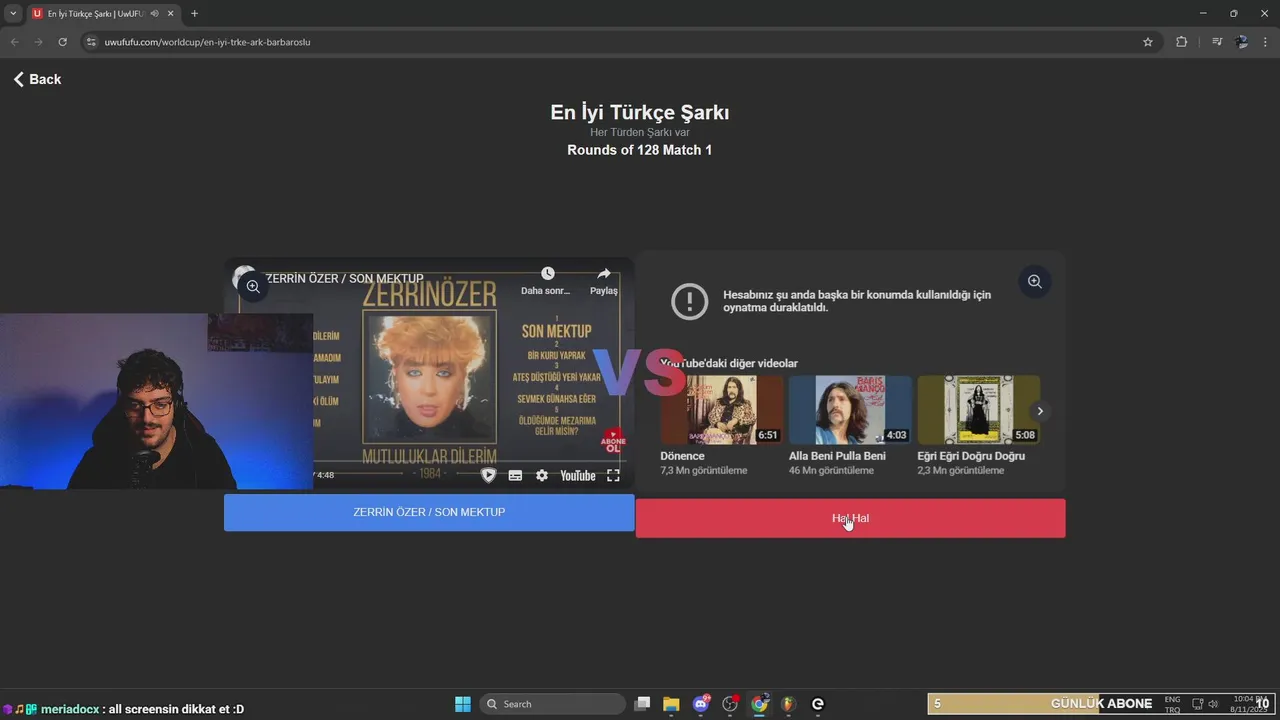Open the tab search dropdown arrow
The width and height of the screenshot is (1280, 720).
click(x=13, y=13)
